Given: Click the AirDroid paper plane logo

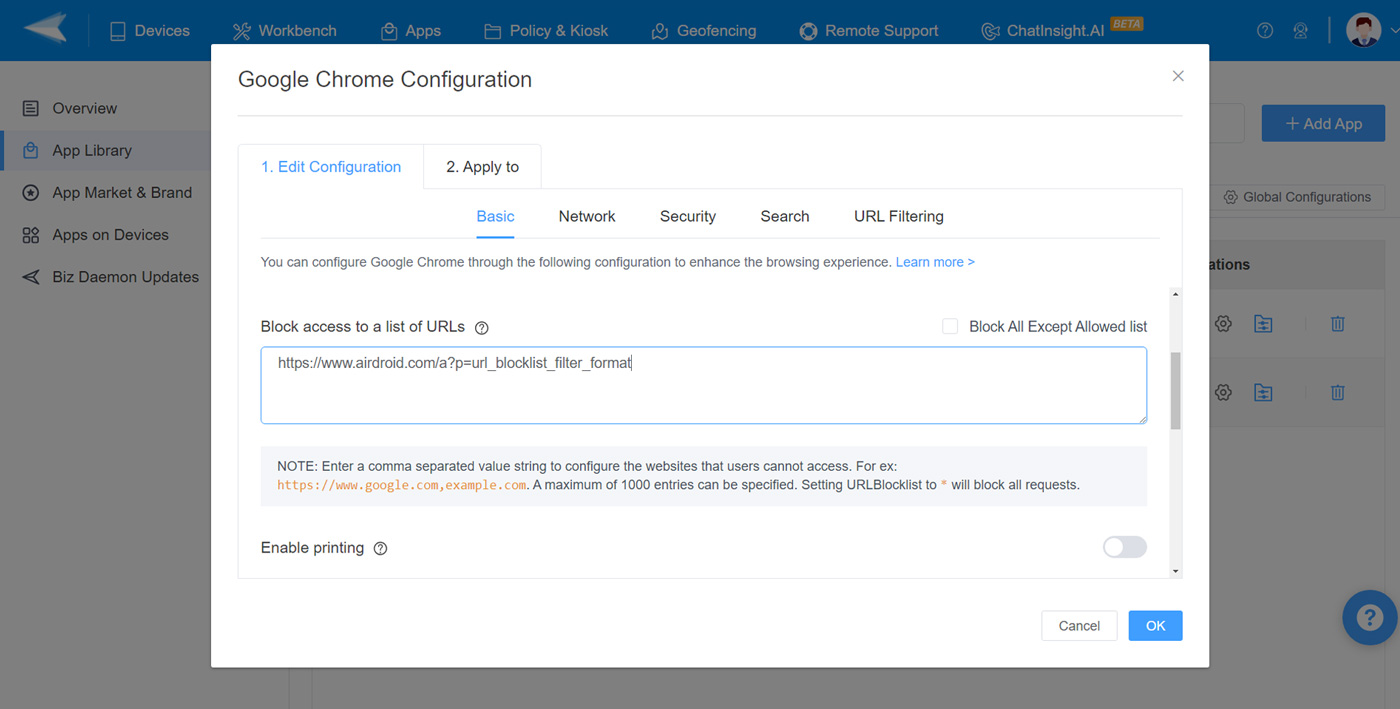Looking at the screenshot, I should pos(46,30).
